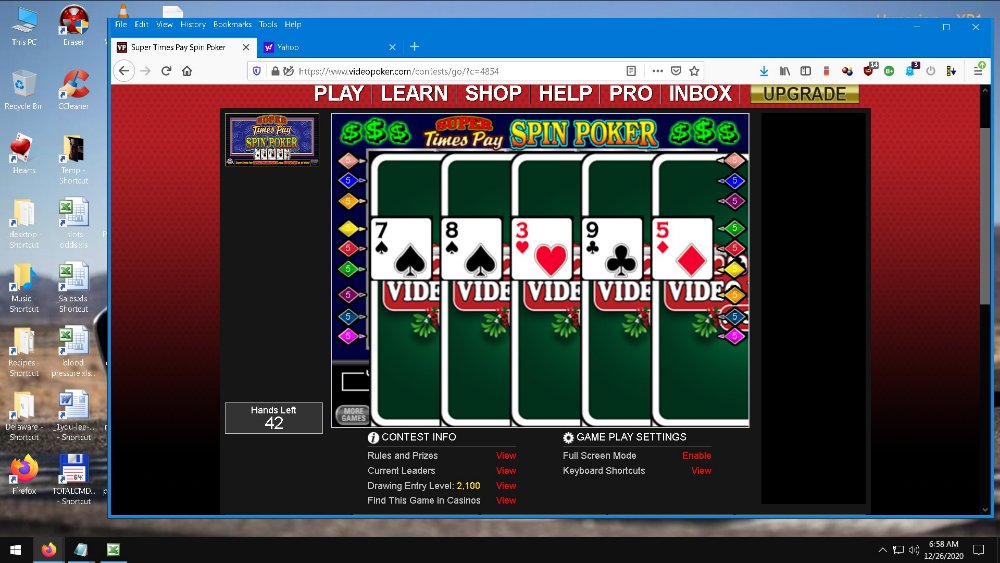Viewport: 1000px width, 563px height.
Task: Show hidden system tray icons chevron
Action: [882, 550]
